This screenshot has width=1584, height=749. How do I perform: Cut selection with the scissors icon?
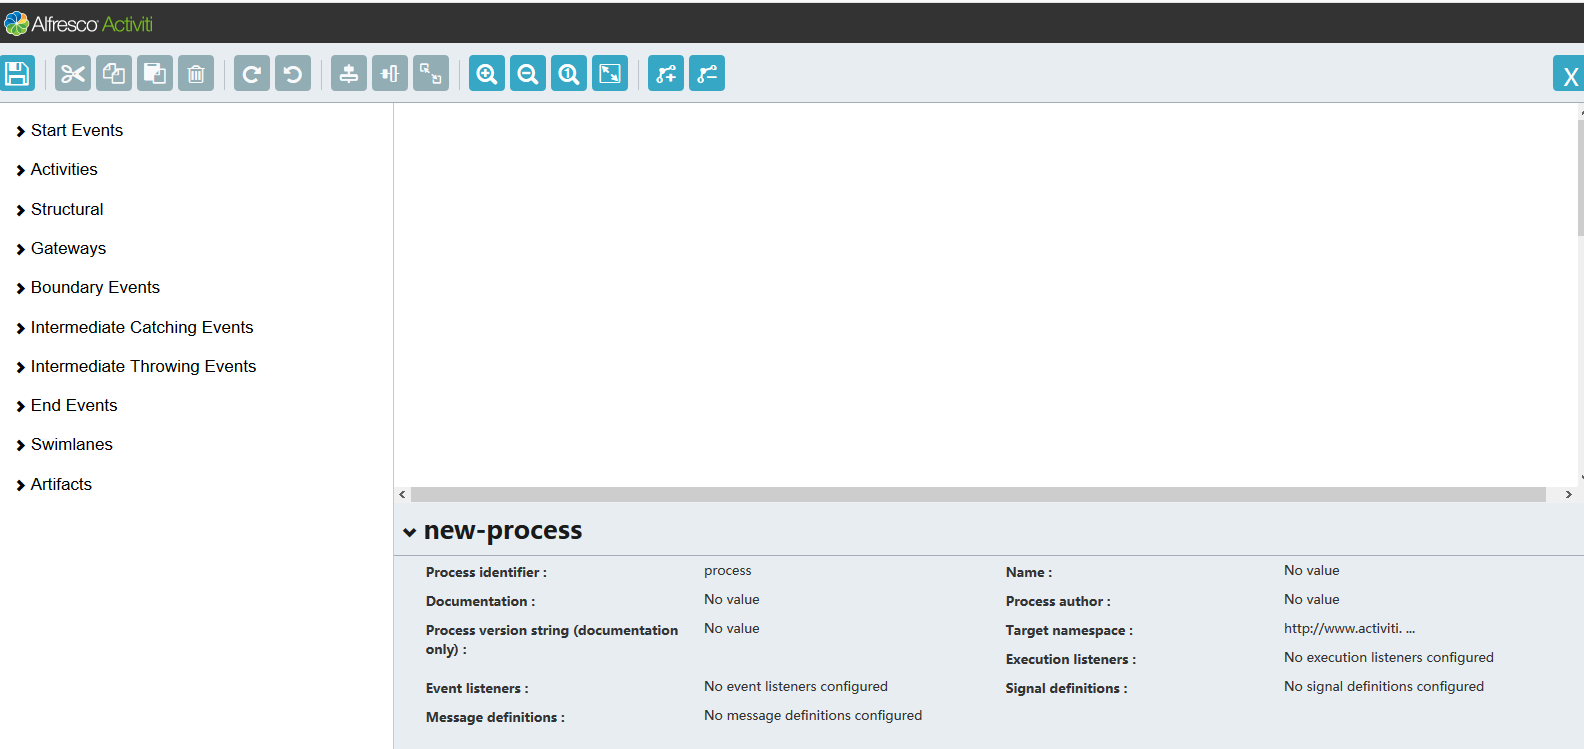(73, 73)
